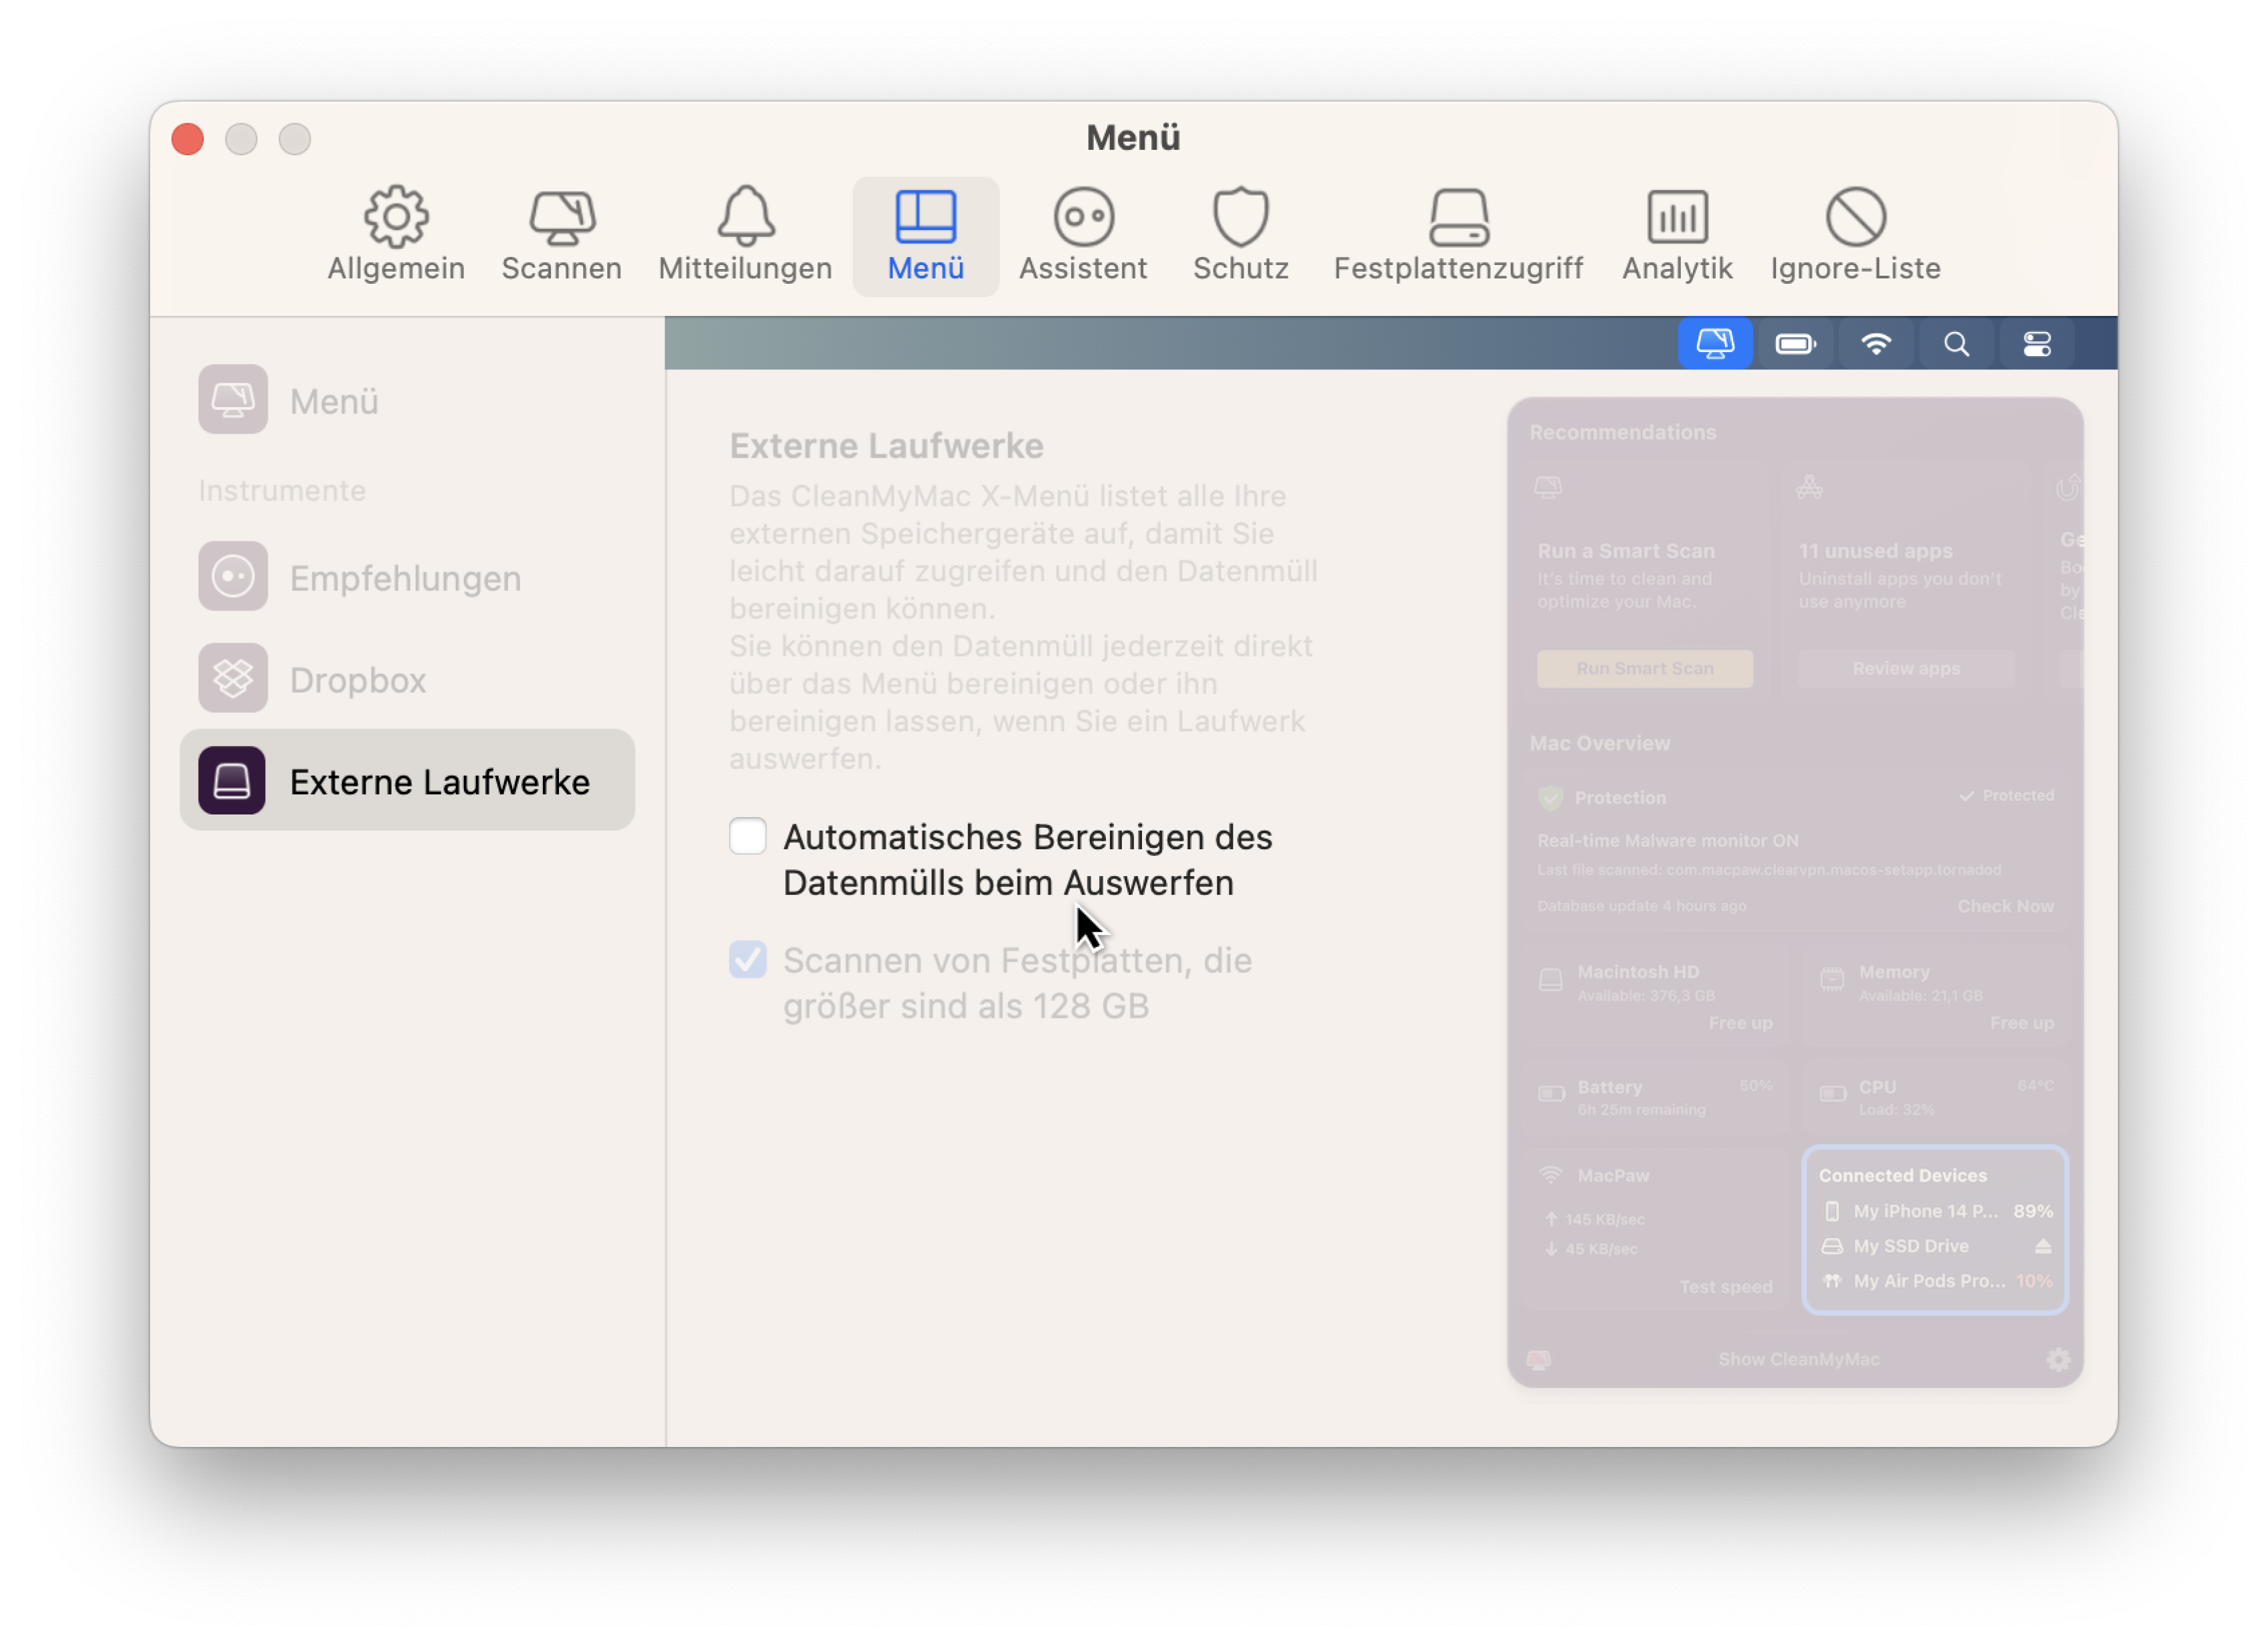Viewport: 2268px width, 1645px height.
Task: Click the Spotlight search icon in preview
Action: coord(1956,344)
